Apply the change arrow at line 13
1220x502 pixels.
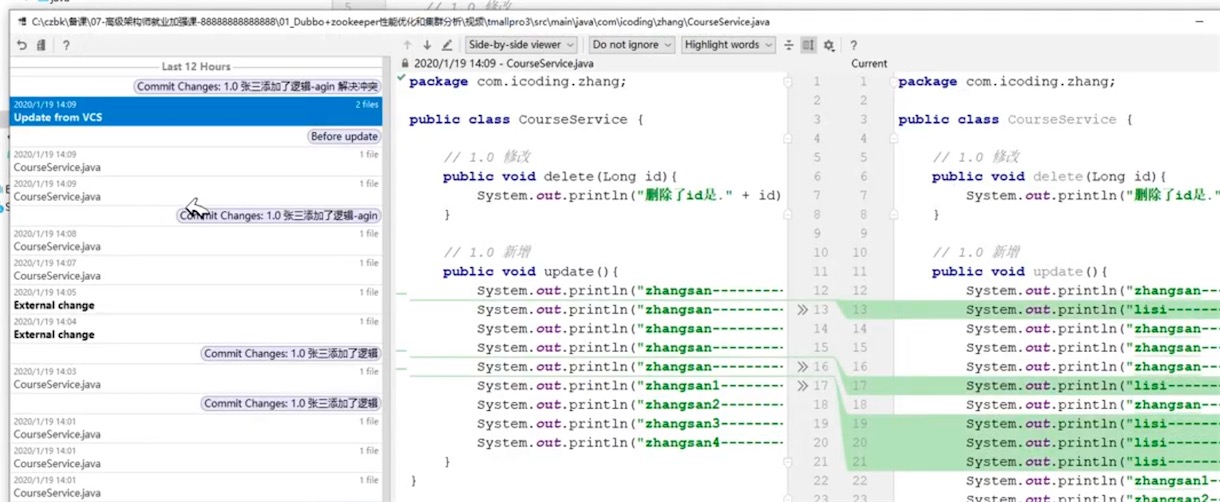pyautogui.click(x=802, y=310)
